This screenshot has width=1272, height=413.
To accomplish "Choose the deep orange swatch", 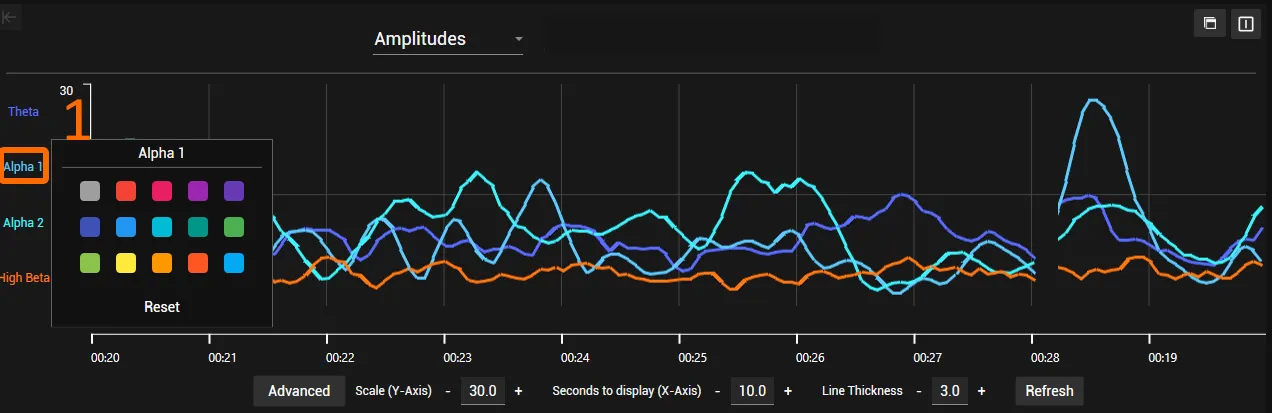I will [198, 263].
